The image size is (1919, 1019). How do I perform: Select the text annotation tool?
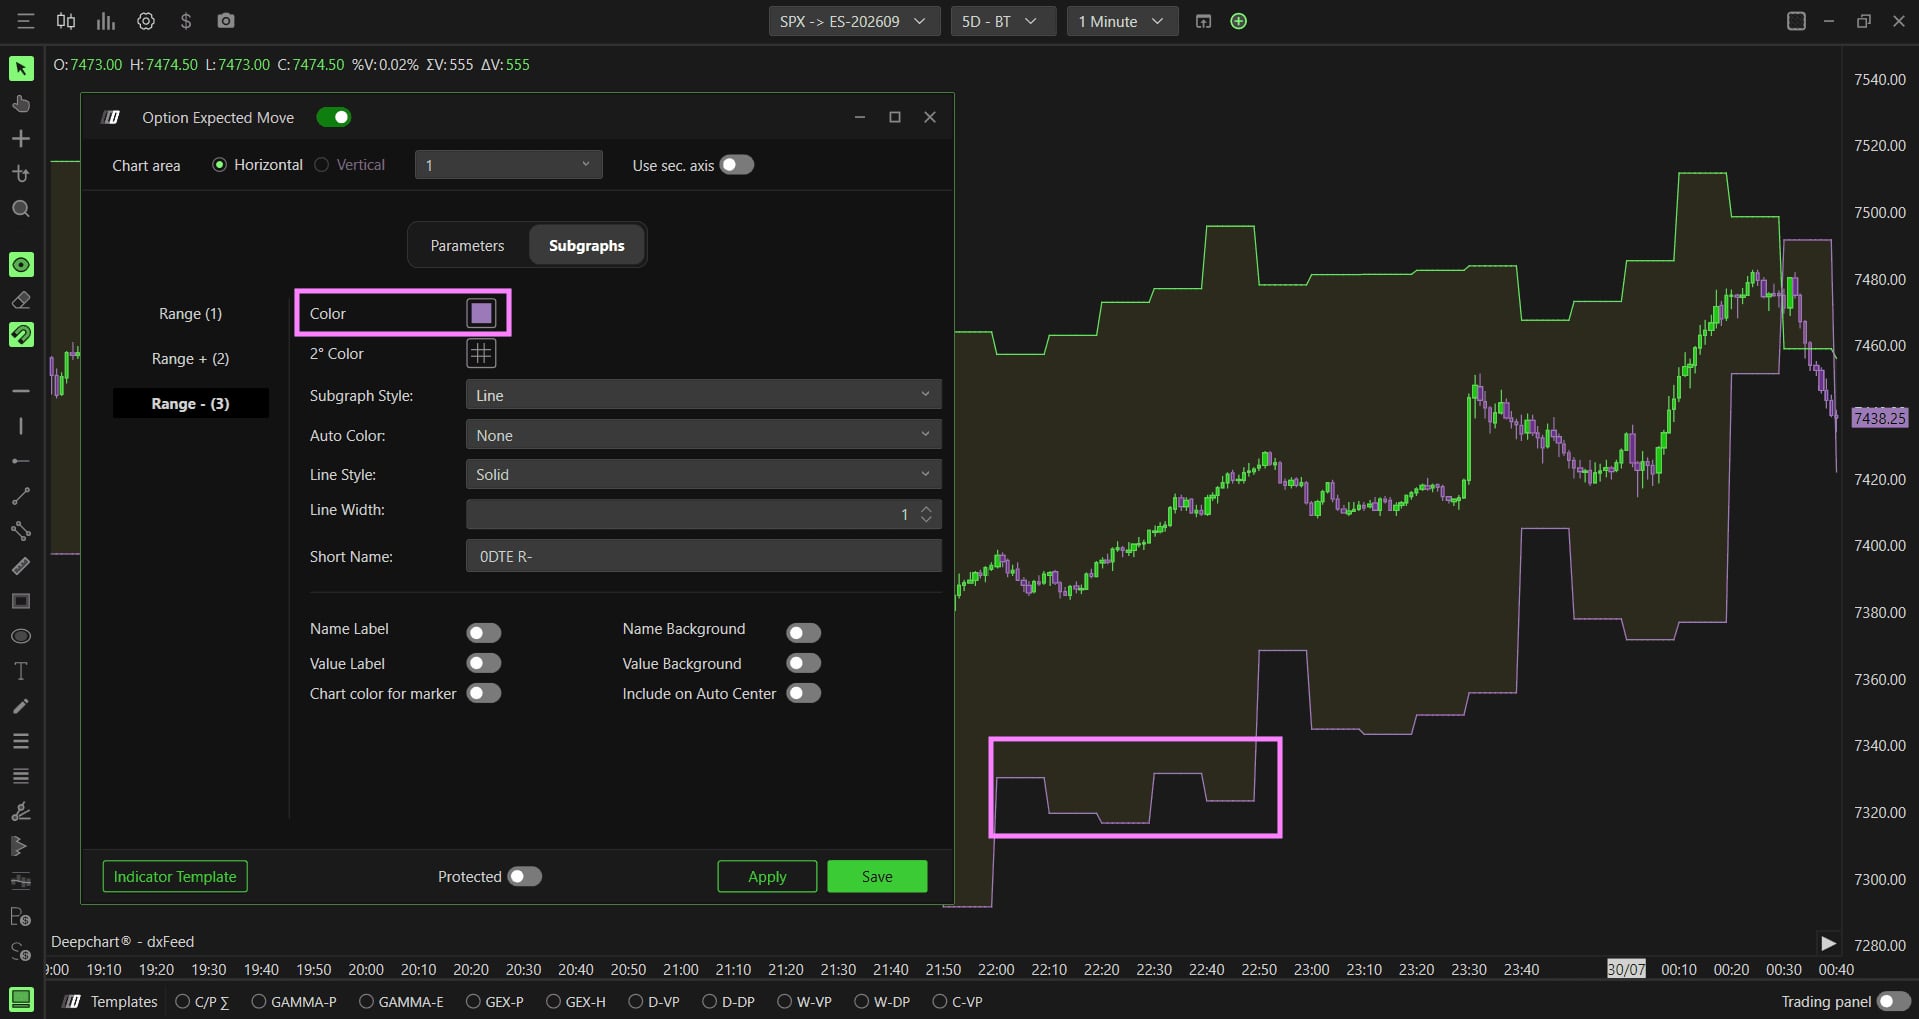tap(21, 671)
